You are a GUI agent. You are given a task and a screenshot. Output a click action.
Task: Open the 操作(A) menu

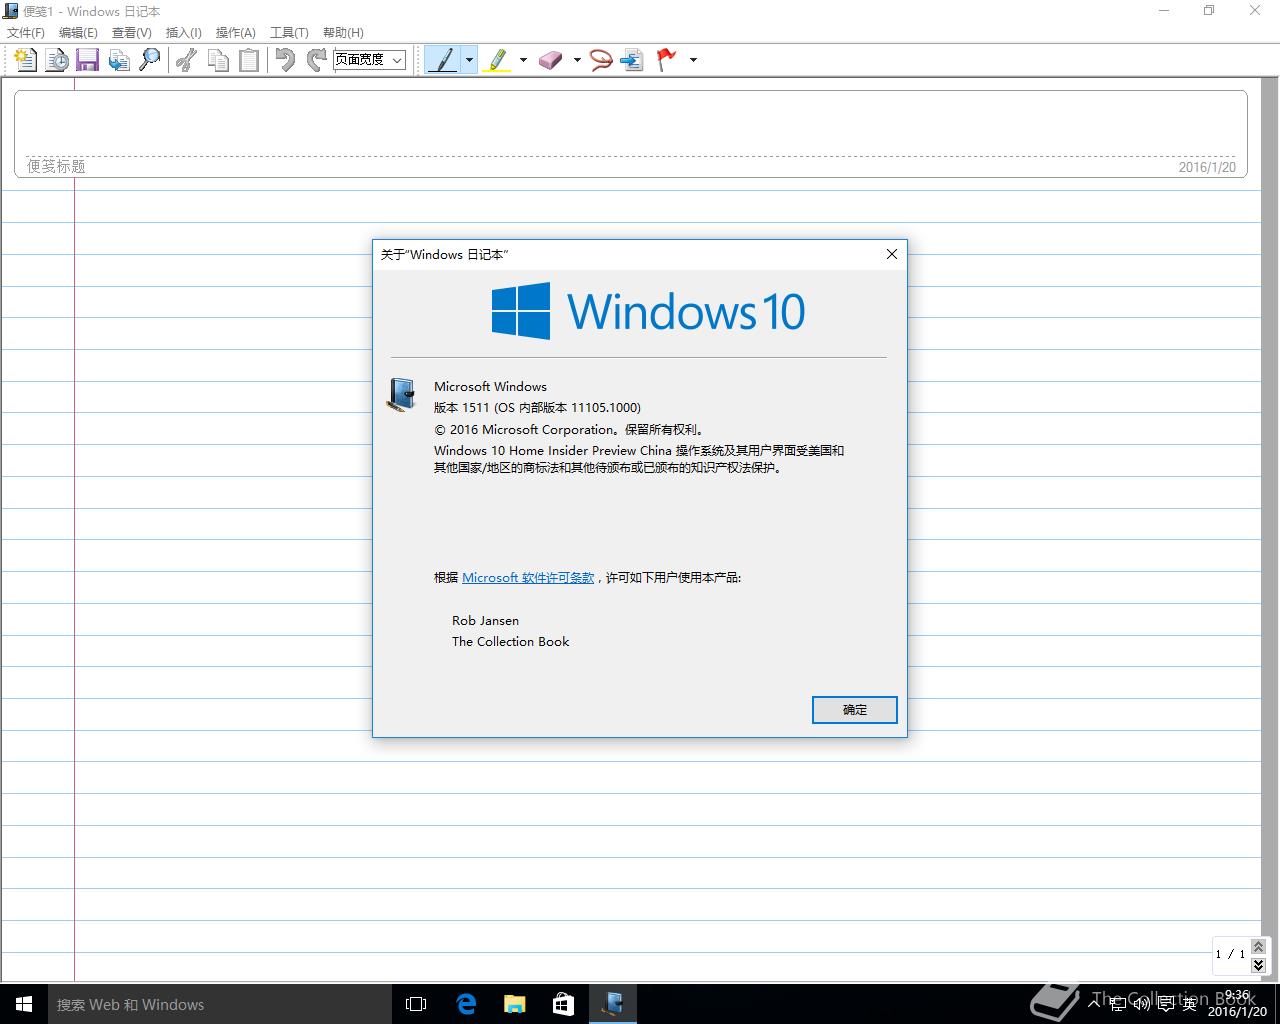coord(235,33)
